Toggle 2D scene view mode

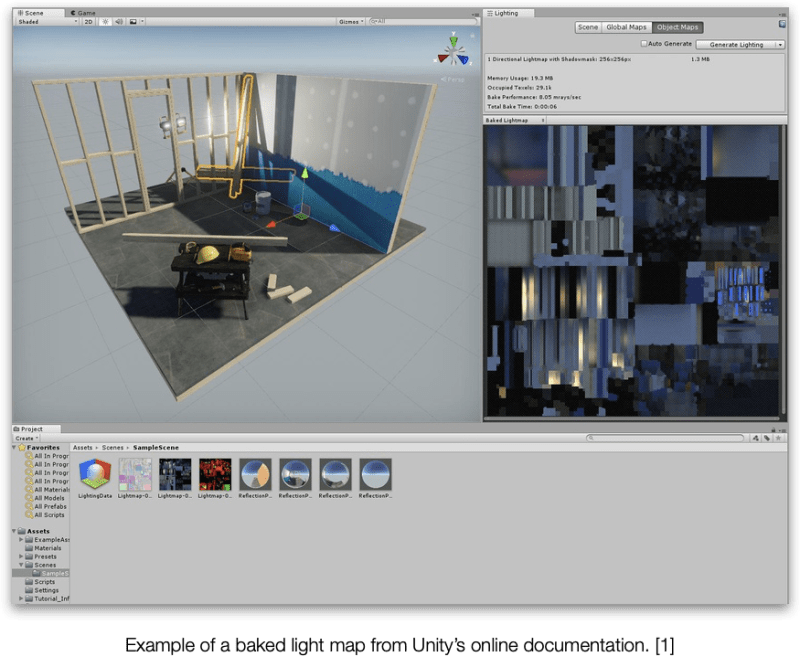pyautogui.click(x=88, y=22)
